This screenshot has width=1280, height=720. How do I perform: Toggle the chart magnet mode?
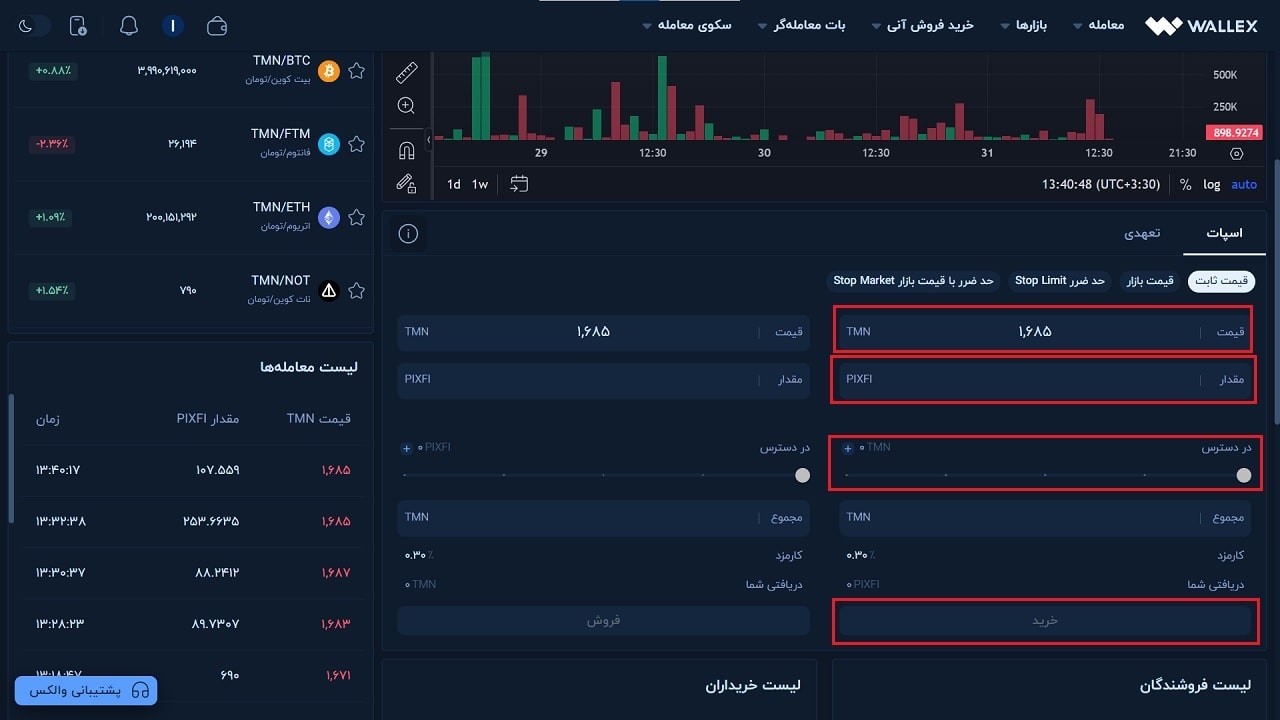point(406,151)
